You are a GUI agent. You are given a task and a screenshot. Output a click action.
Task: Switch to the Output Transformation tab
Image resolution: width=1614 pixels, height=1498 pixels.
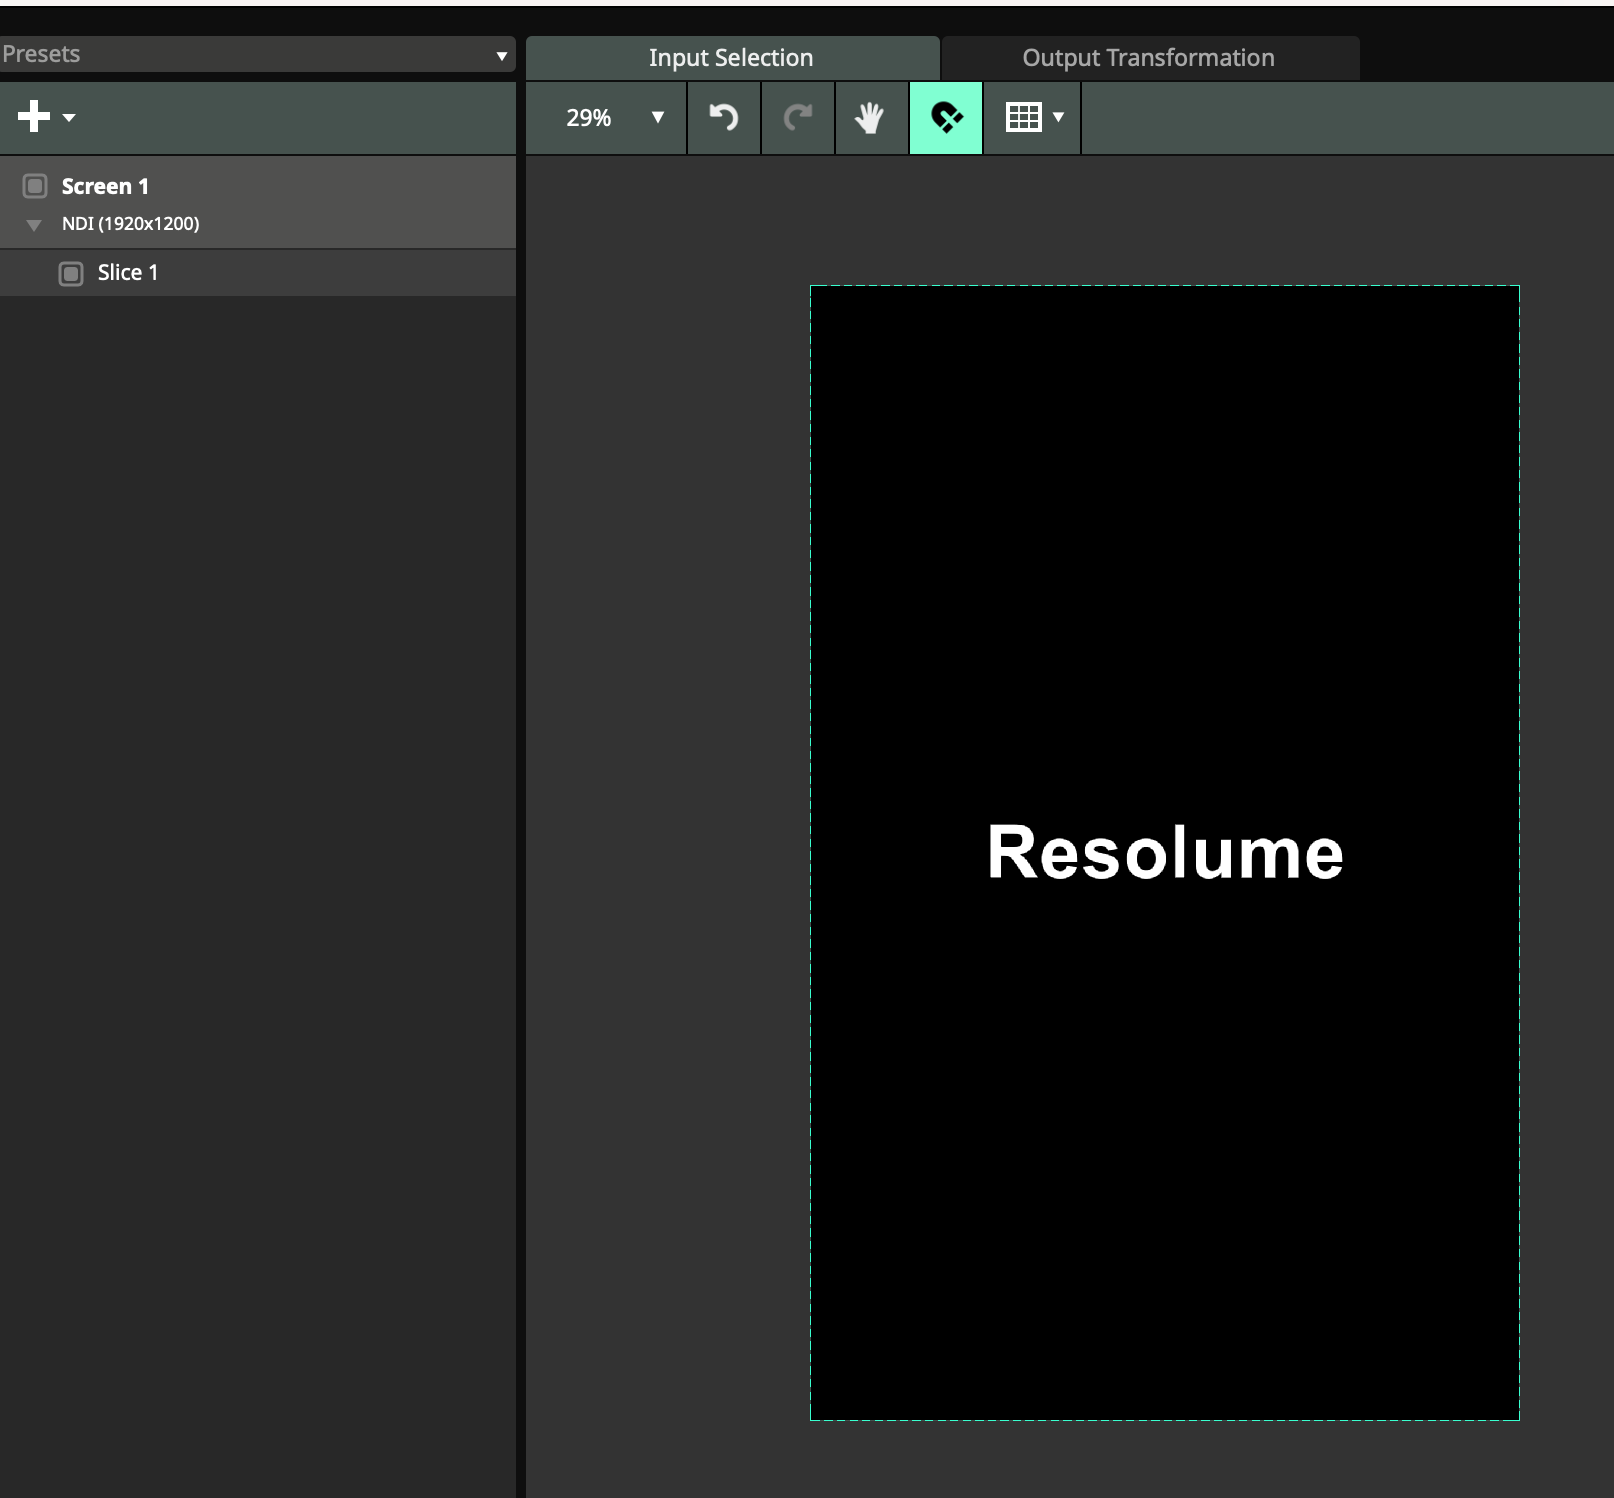pos(1148,58)
